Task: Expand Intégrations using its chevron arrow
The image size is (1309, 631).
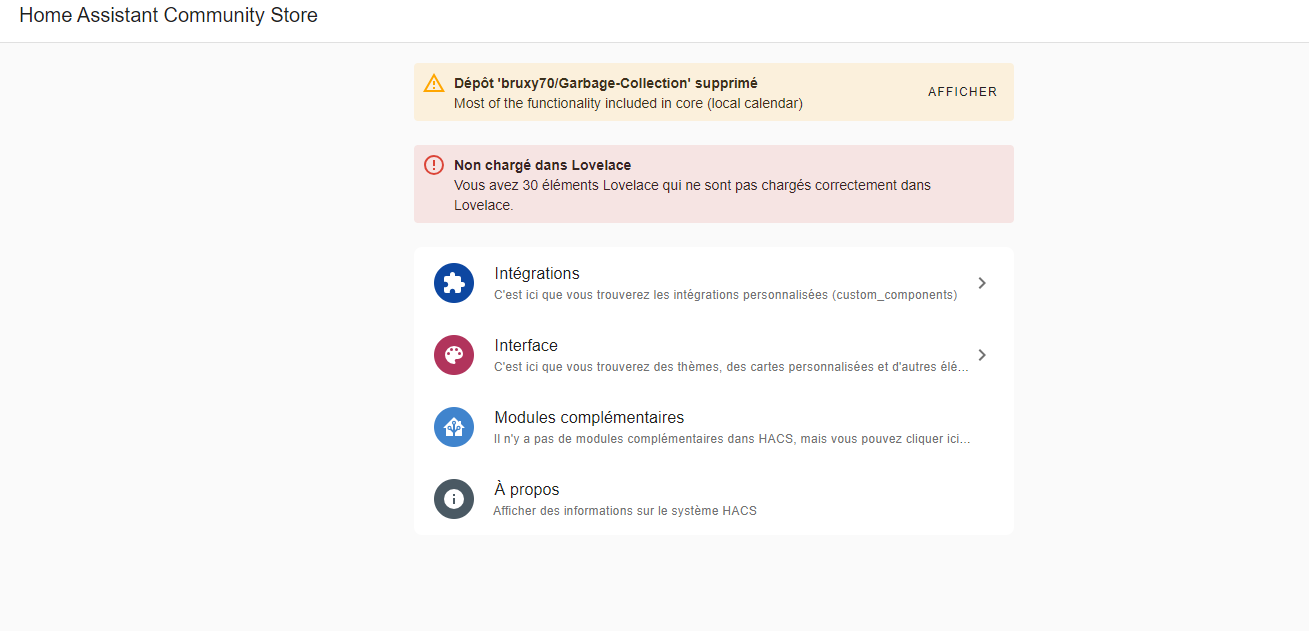Action: [x=982, y=283]
